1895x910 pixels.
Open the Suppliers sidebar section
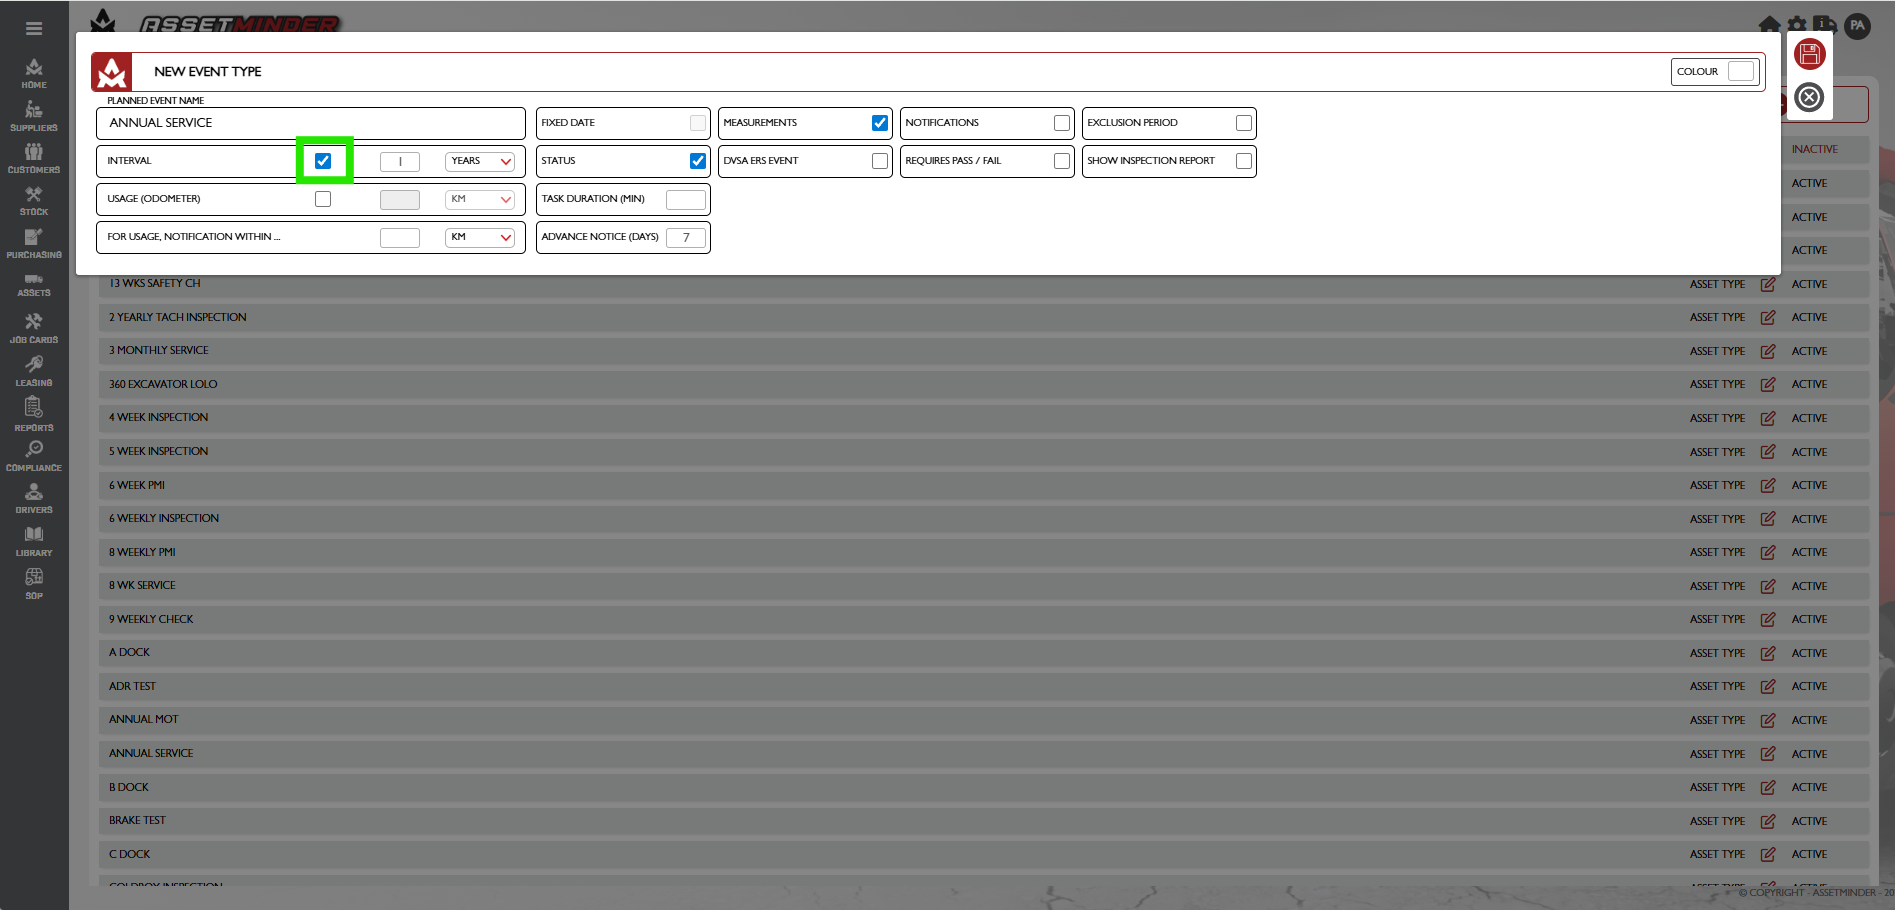pos(34,115)
